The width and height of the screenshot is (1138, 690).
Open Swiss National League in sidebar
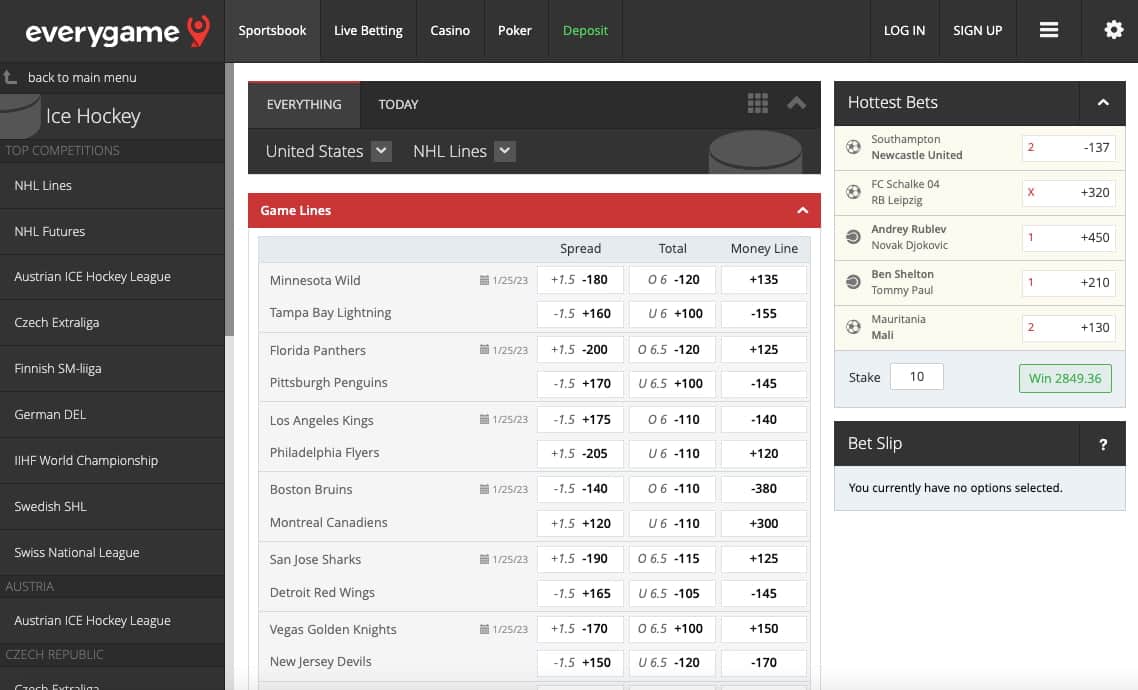[112, 552]
